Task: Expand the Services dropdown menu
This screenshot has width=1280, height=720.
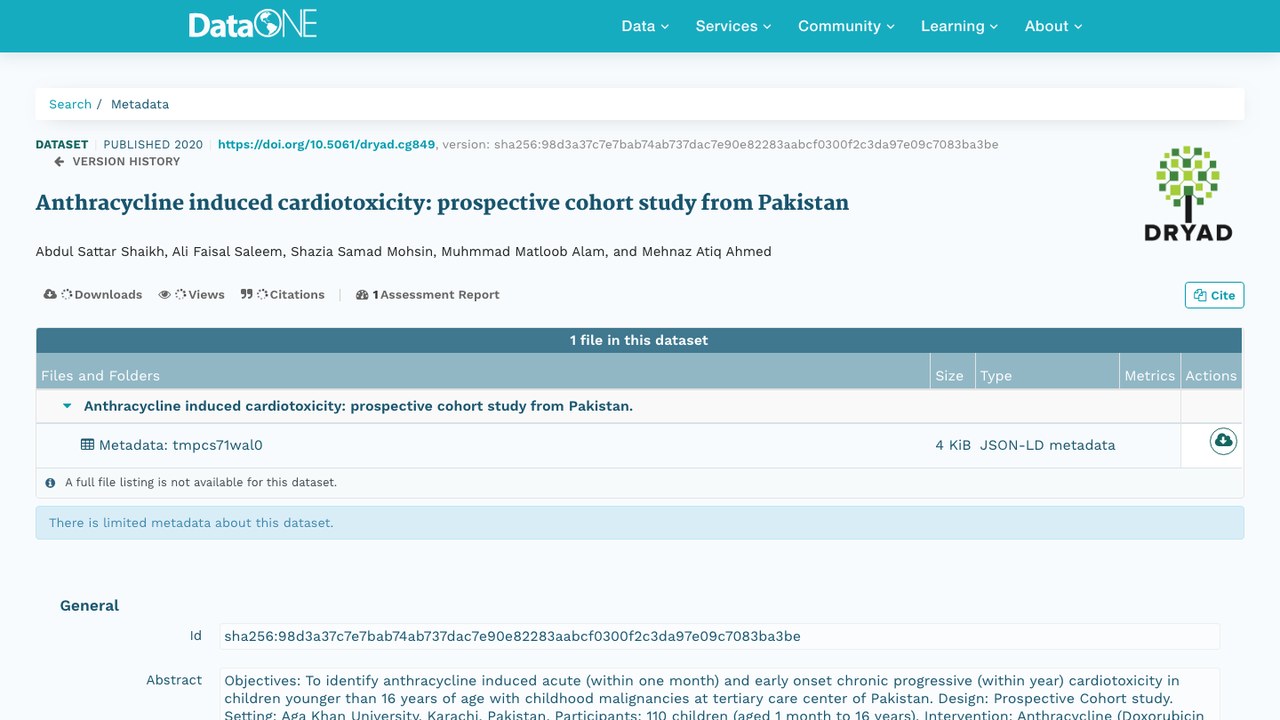Action: [733, 26]
